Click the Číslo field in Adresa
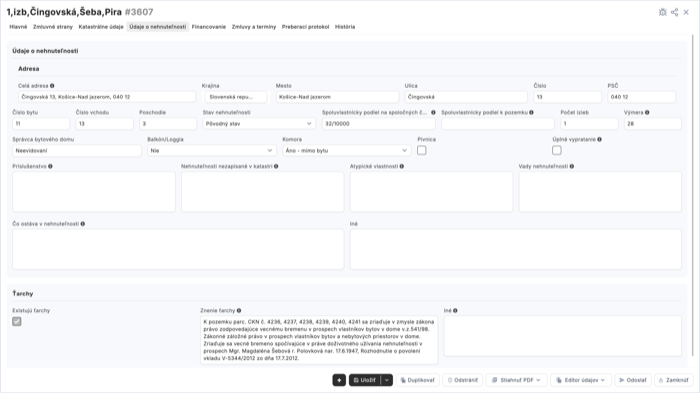The image size is (700, 393). [567, 97]
